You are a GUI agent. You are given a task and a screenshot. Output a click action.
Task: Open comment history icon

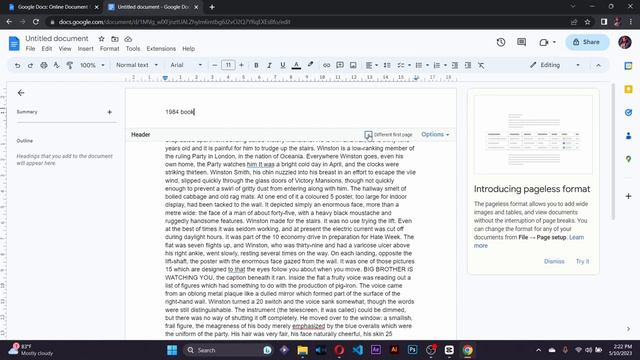tap(521, 42)
